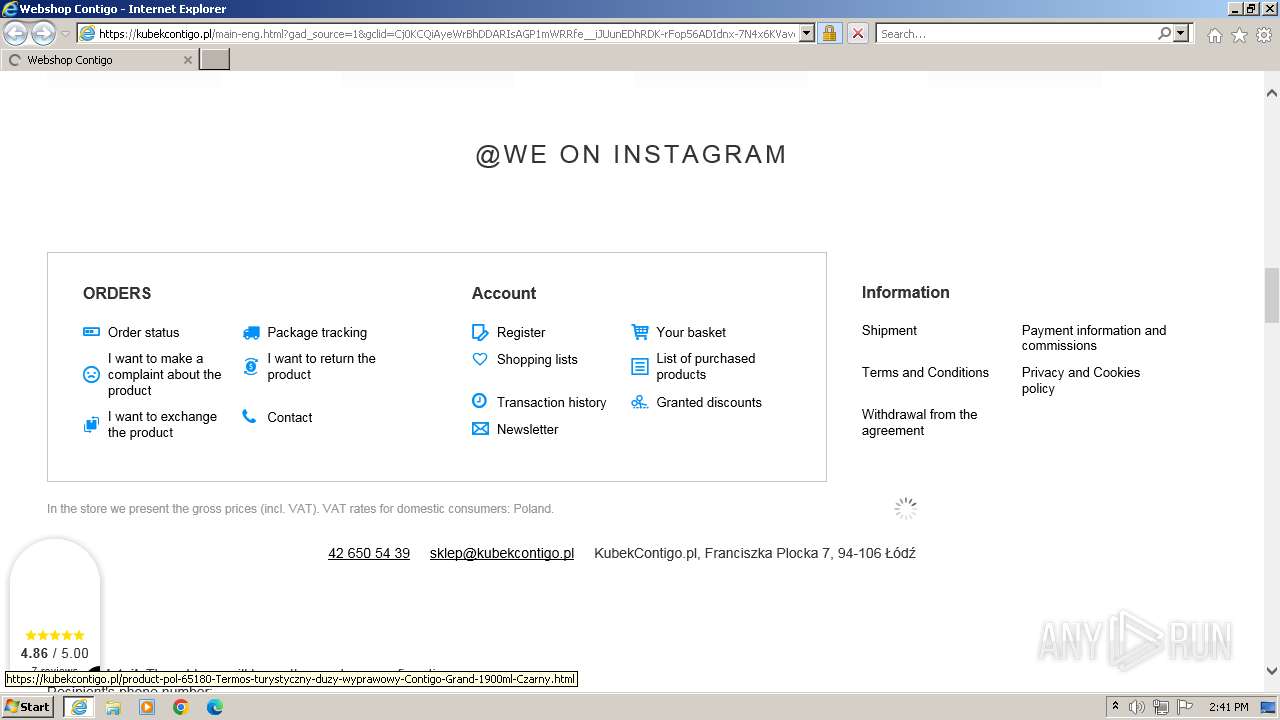Expand the address bar history dropdown
Image resolution: width=1280 pixels, height=720 pixels.
click(x=807, y=33)
